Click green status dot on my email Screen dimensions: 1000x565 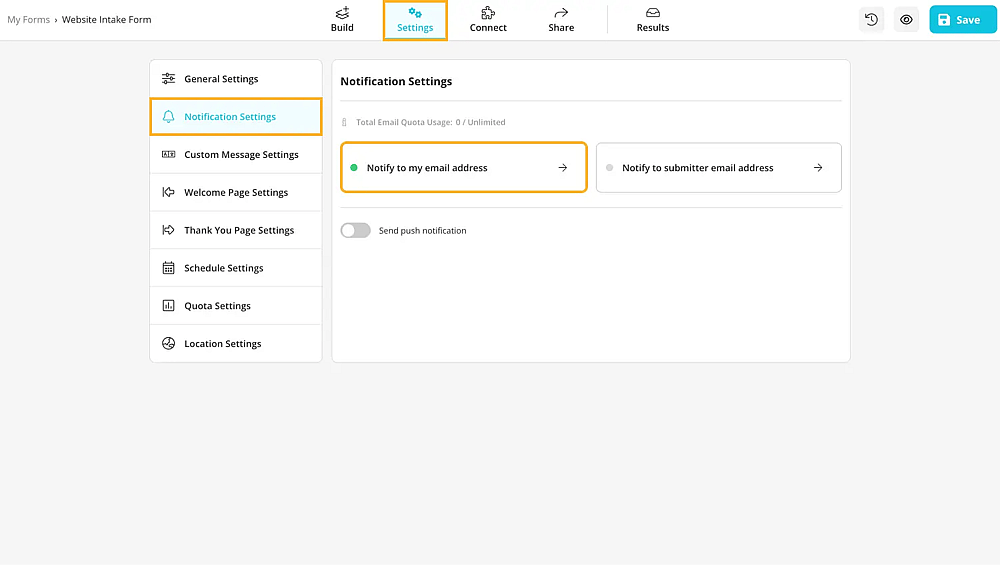tap(354, 168)
